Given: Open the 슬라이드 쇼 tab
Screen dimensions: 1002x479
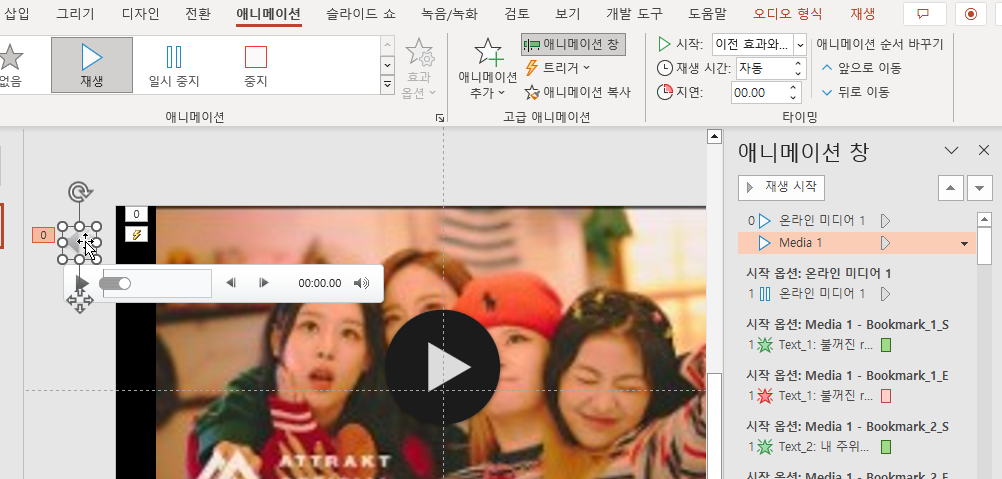Looking at the screenshot, I should (x=360, y=13).
